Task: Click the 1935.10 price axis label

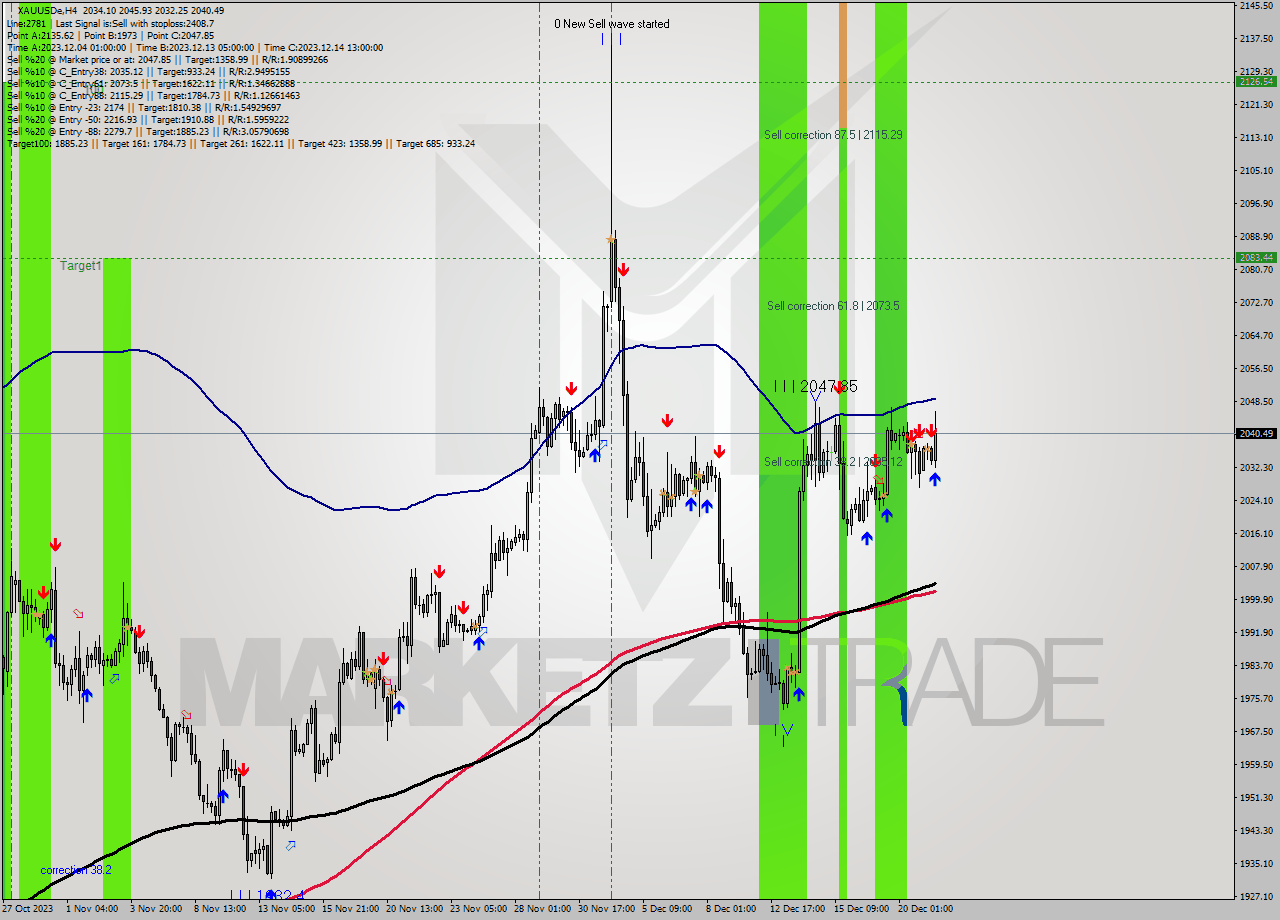Action: pos(1256,863)
